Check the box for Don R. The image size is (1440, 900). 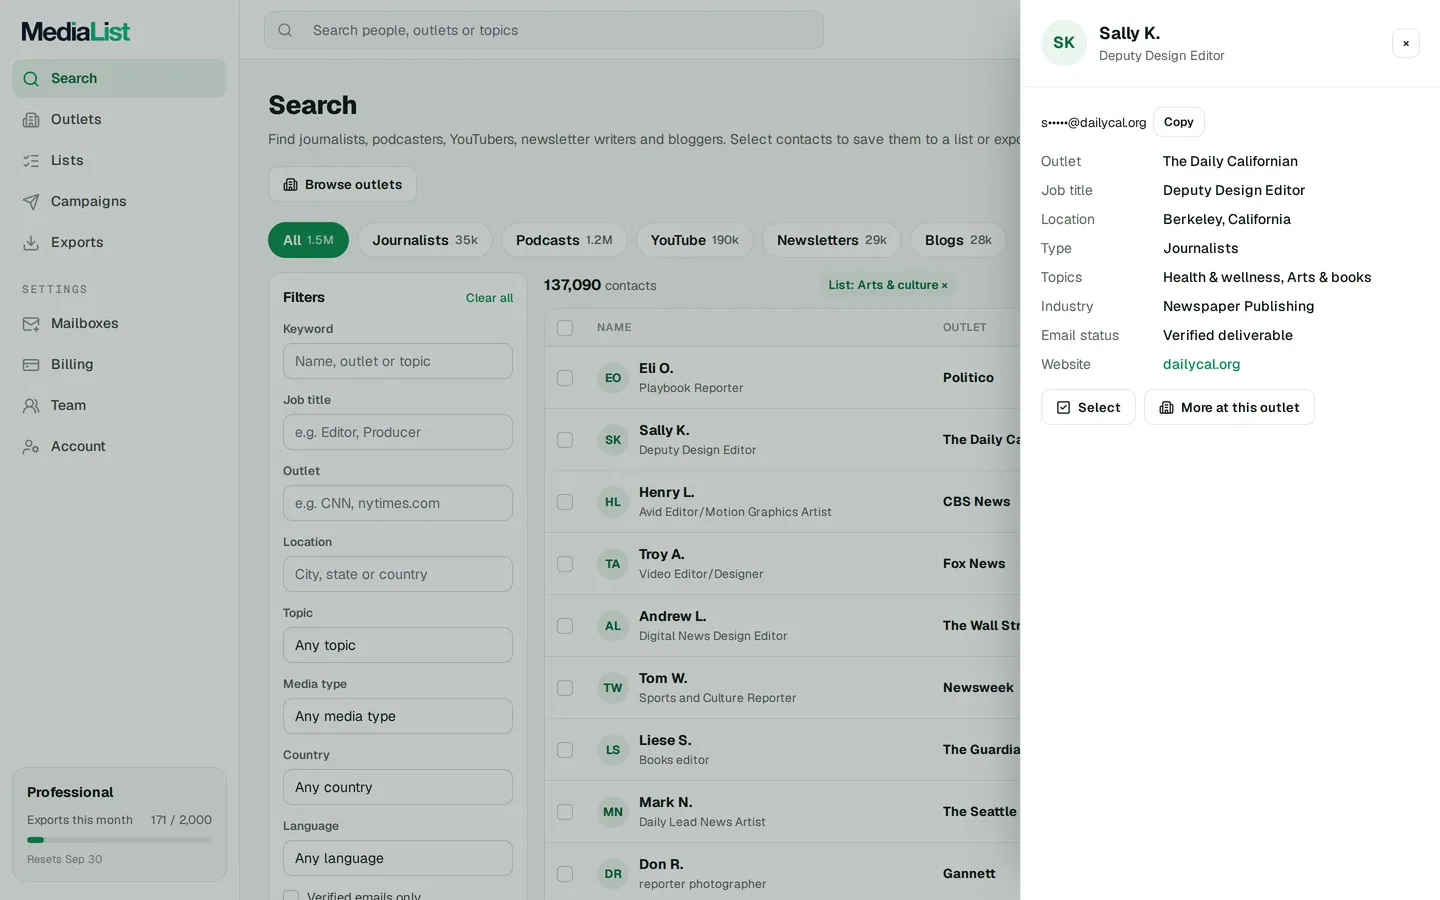point(565,874)
